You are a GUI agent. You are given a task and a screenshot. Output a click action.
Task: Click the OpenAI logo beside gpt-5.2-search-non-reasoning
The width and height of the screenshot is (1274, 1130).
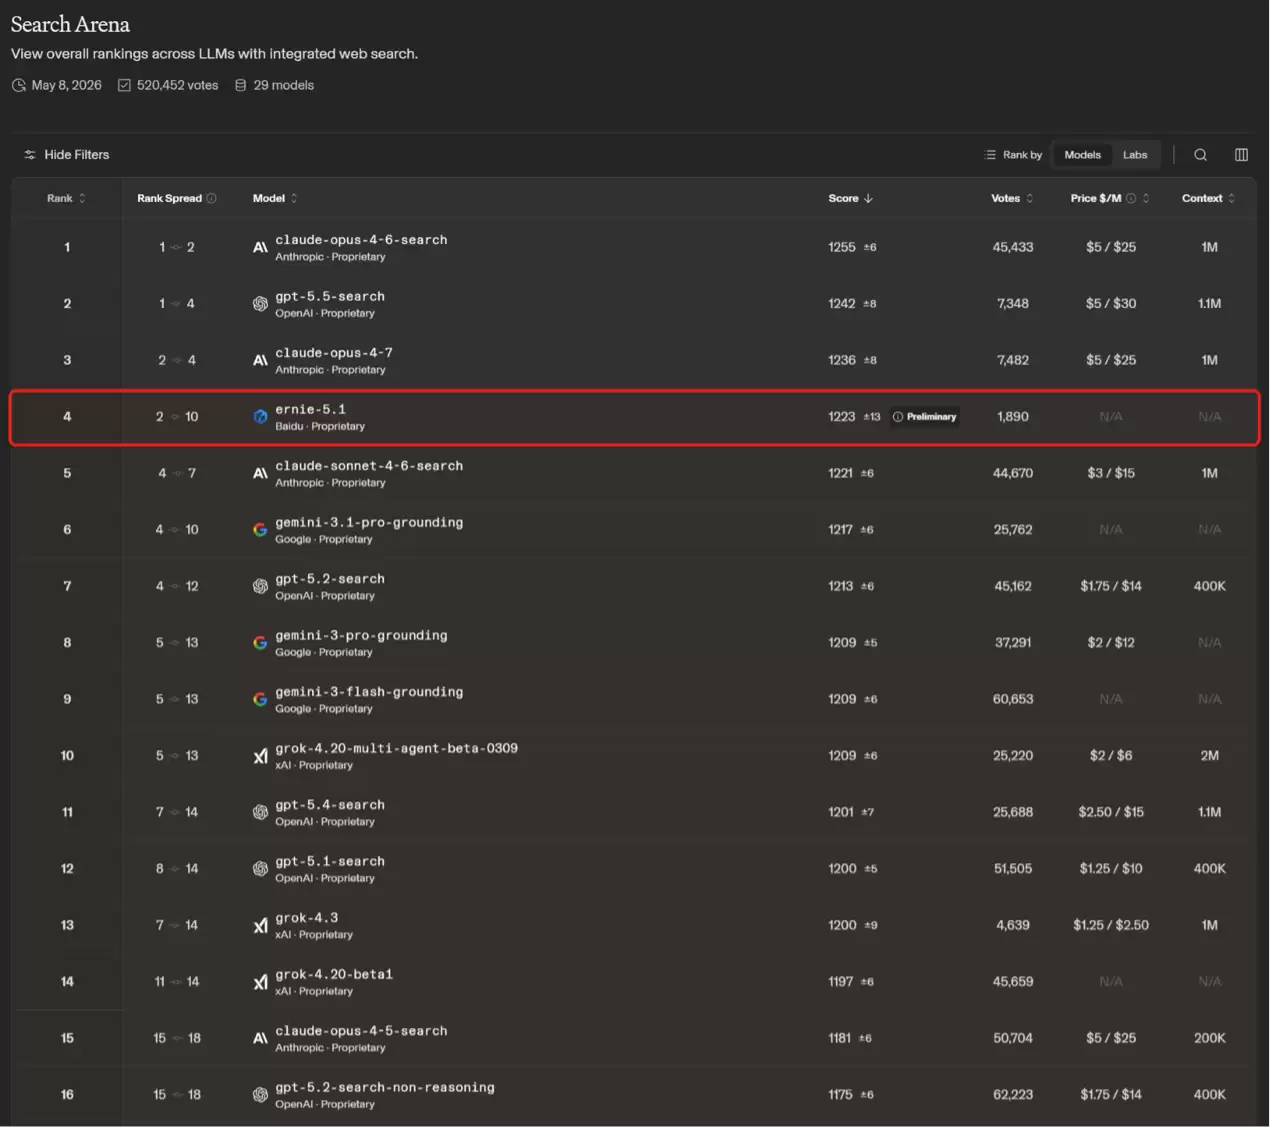pyautogui.click(x=261, y=1096)
